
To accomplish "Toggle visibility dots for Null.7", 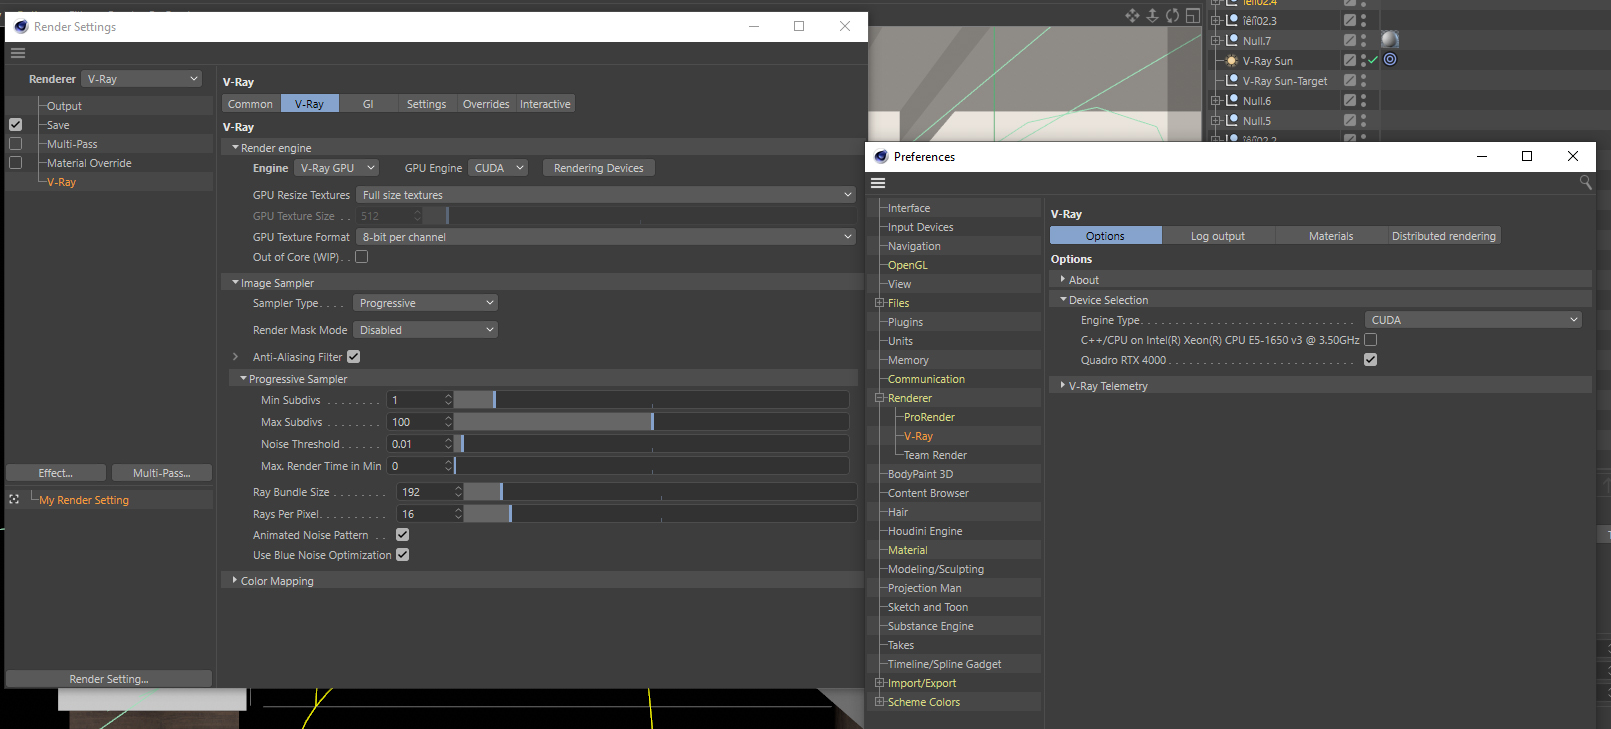I will pos(1363,41).
